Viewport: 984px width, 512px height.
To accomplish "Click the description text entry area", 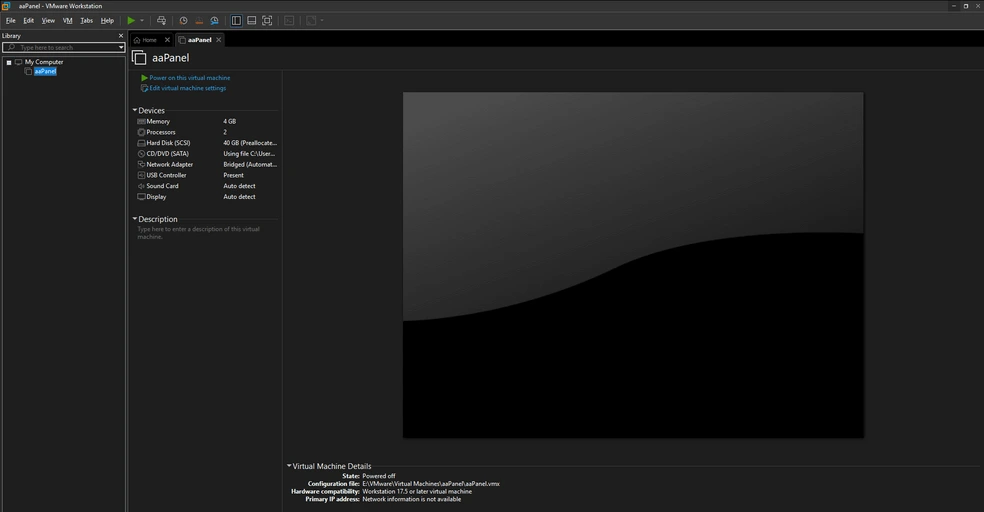I will pos(198,233).
